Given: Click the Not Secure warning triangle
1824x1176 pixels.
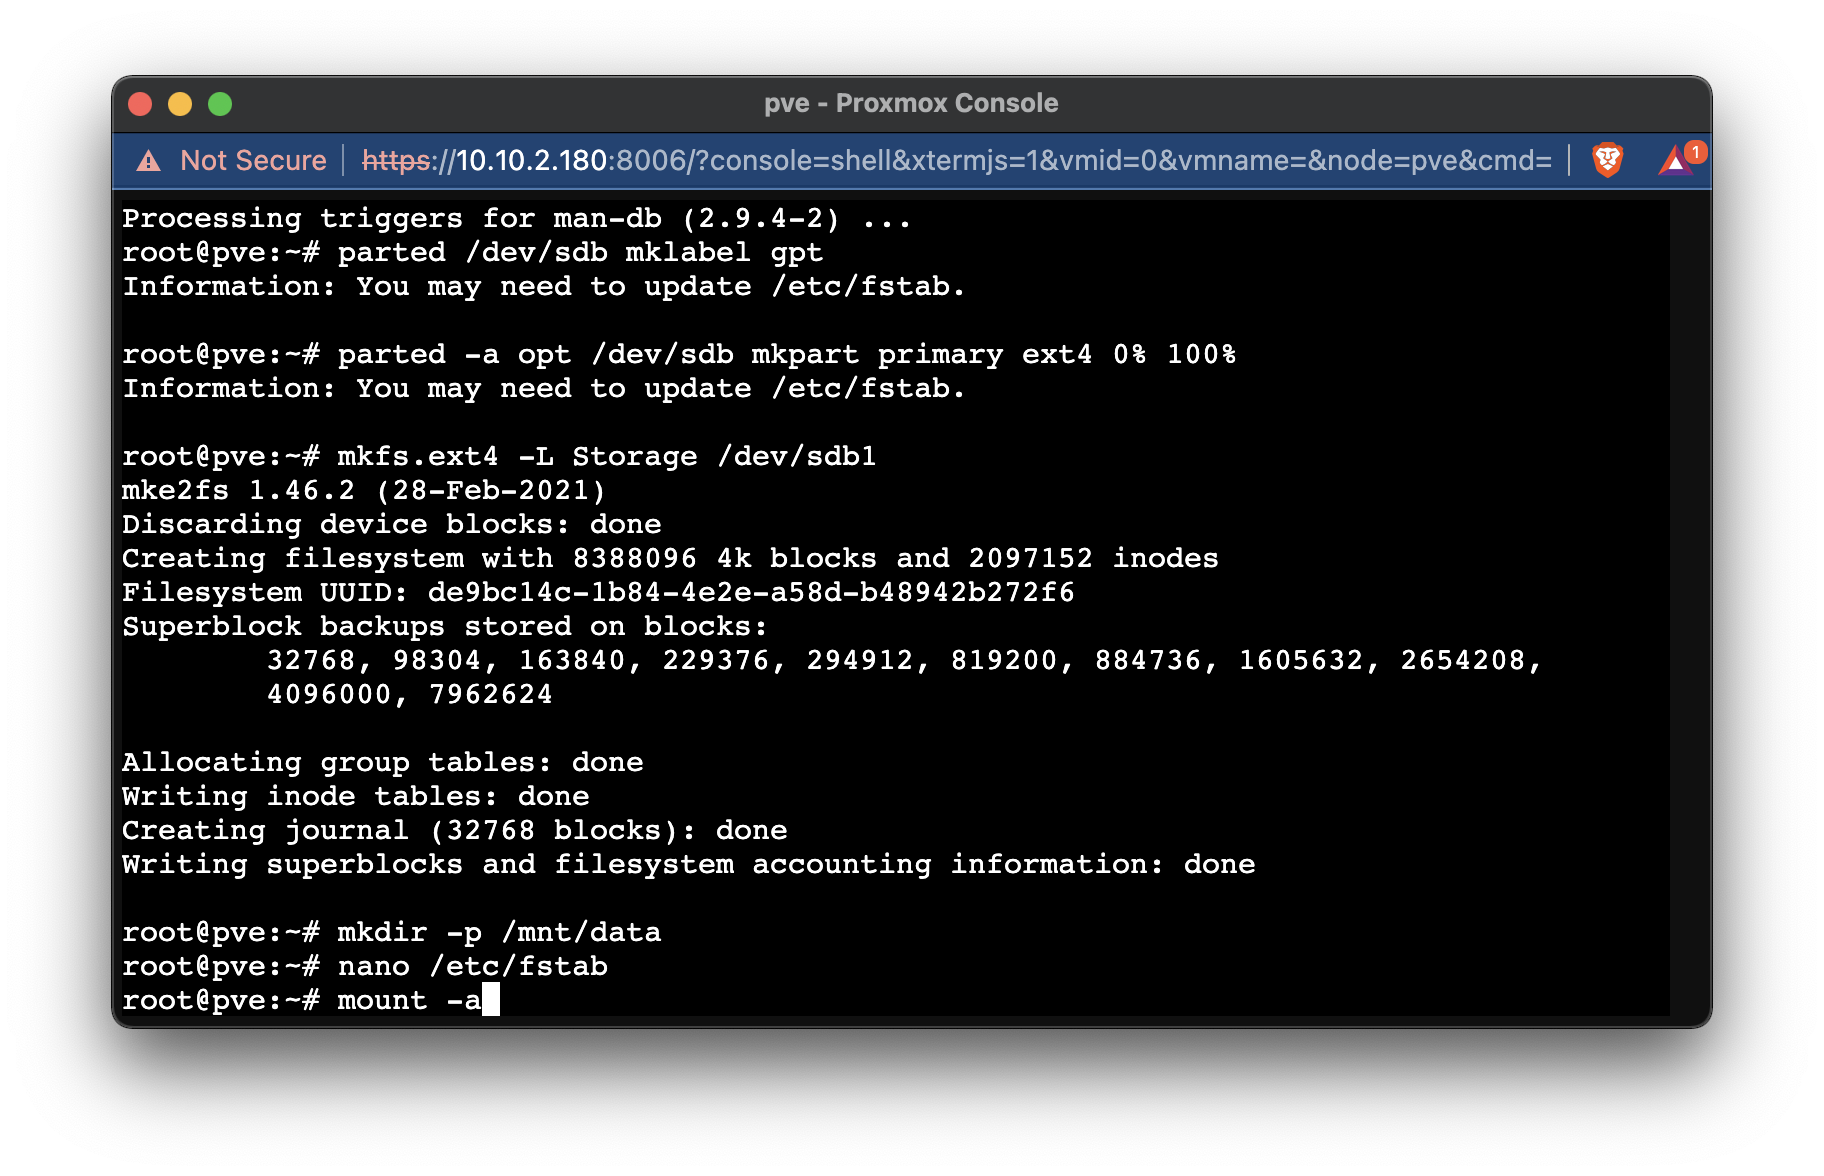Looking at the screenshot, I should tap(146, 160).
